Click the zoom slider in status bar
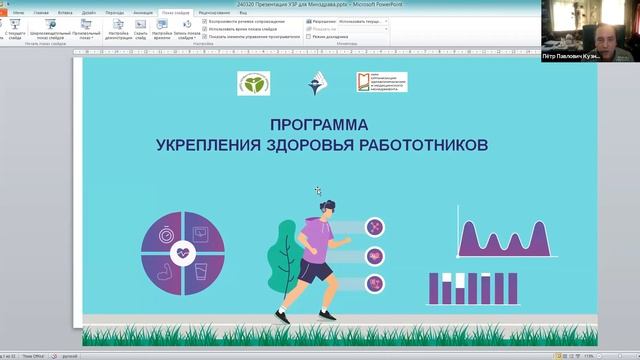This screenshot has width=640, height=360. click(620, 356)
